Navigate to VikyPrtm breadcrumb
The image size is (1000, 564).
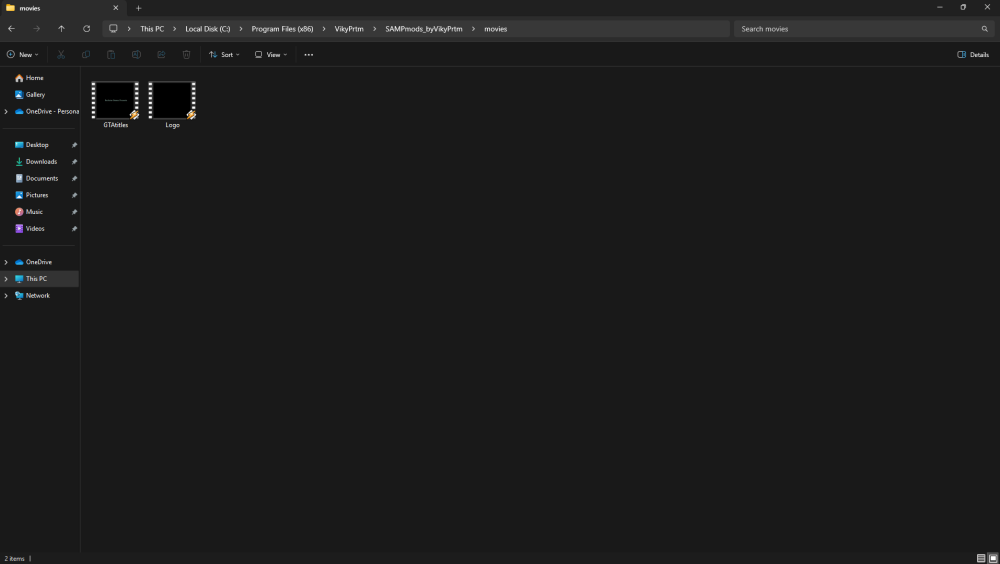[349, 29]
